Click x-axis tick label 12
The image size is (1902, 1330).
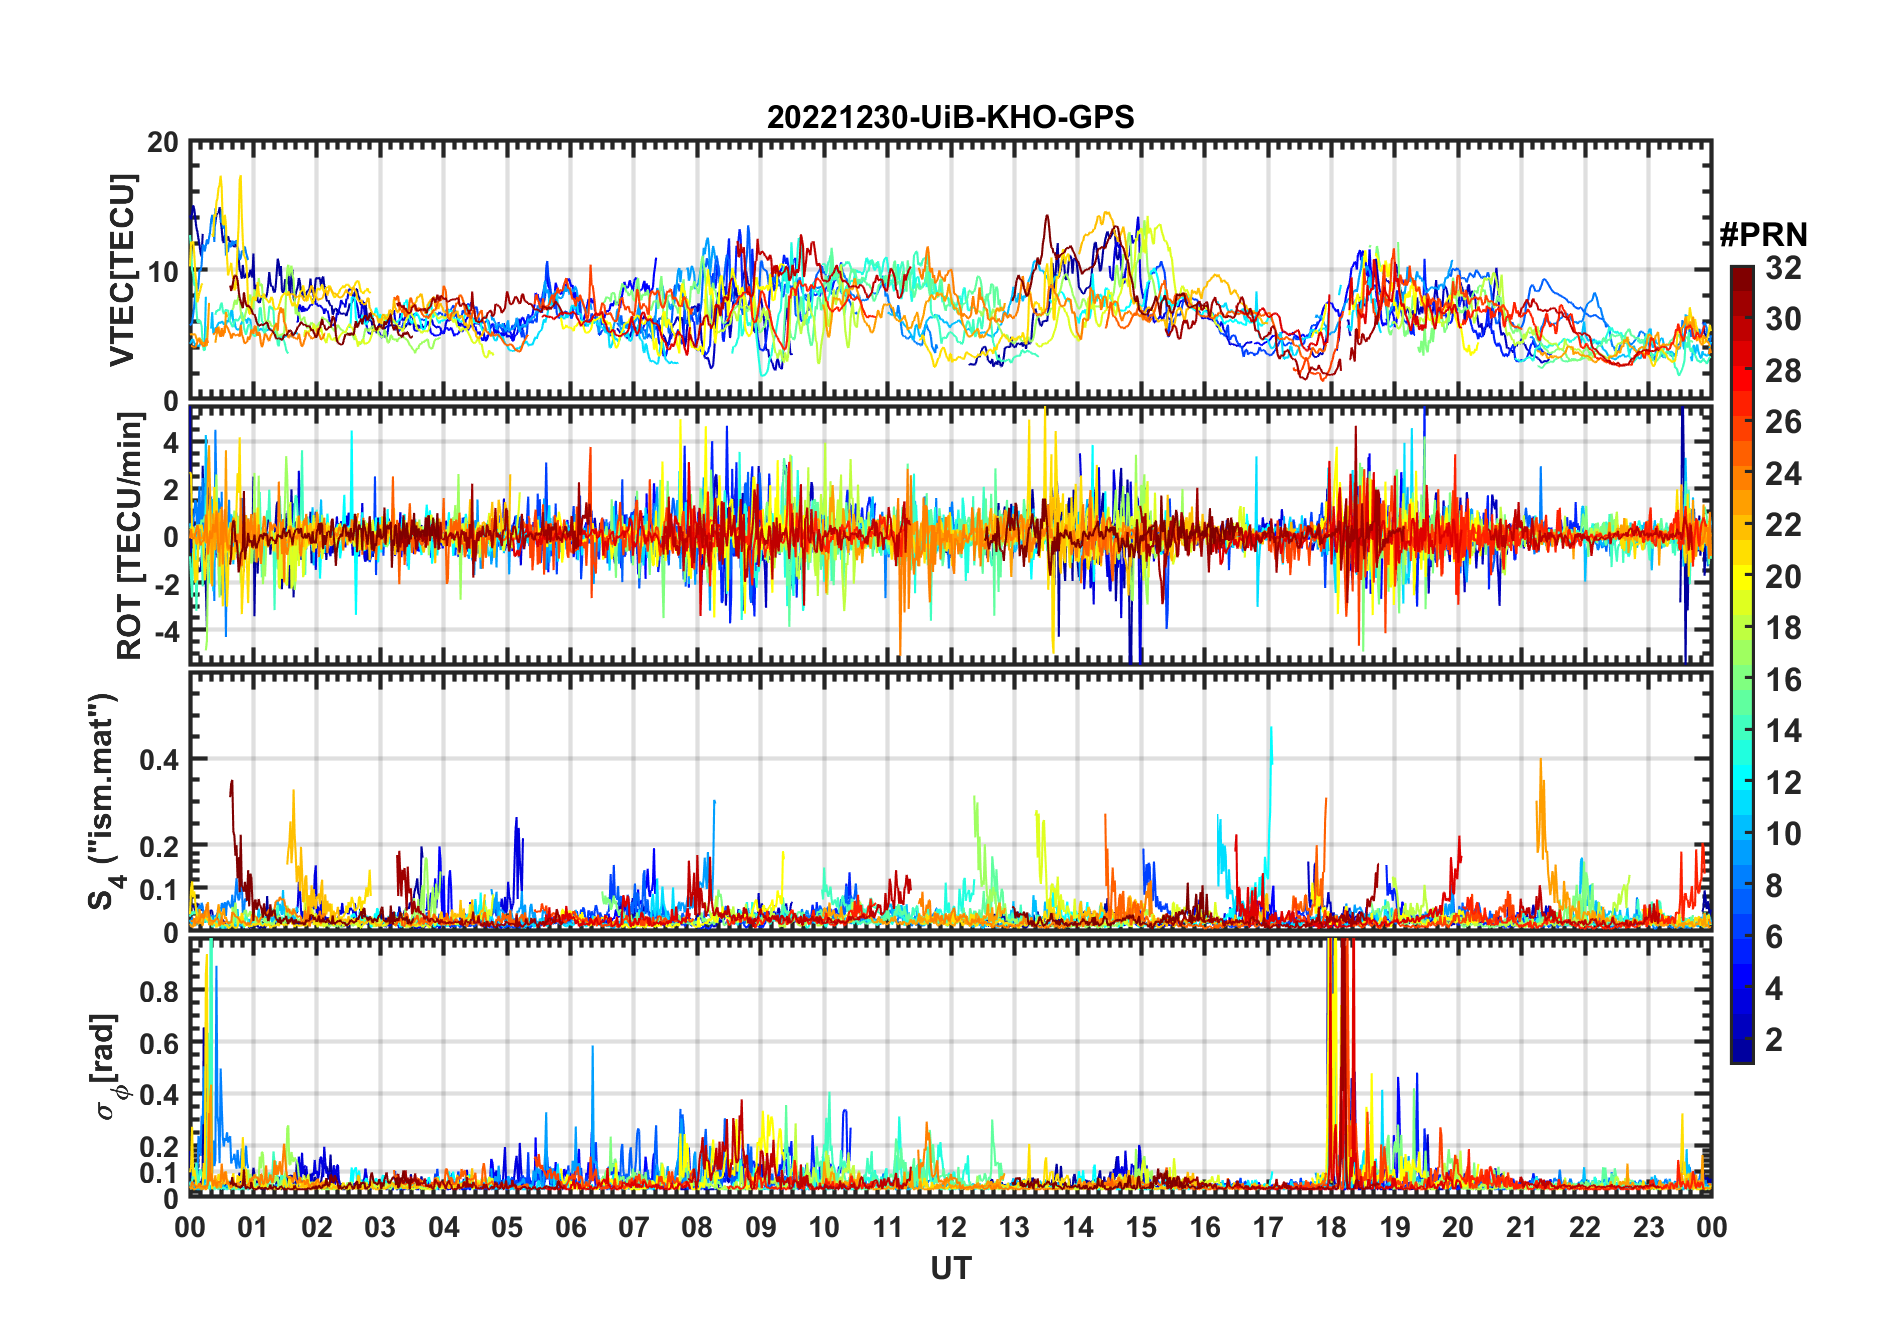click(x=950, y=1227)
